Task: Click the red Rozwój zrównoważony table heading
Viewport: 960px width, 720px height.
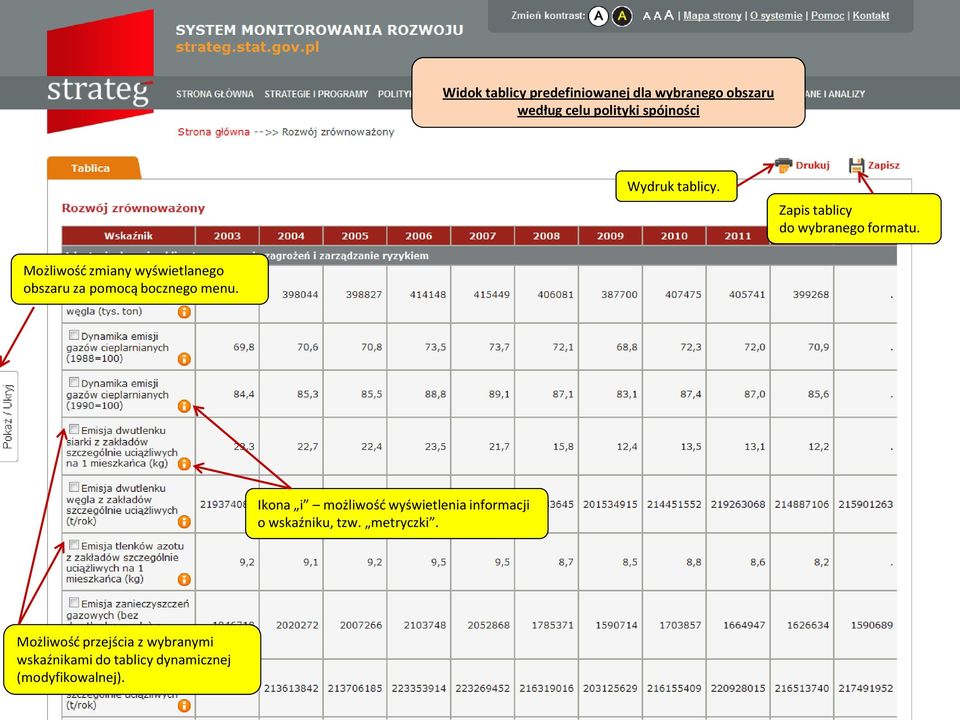Action: (133, 208)
